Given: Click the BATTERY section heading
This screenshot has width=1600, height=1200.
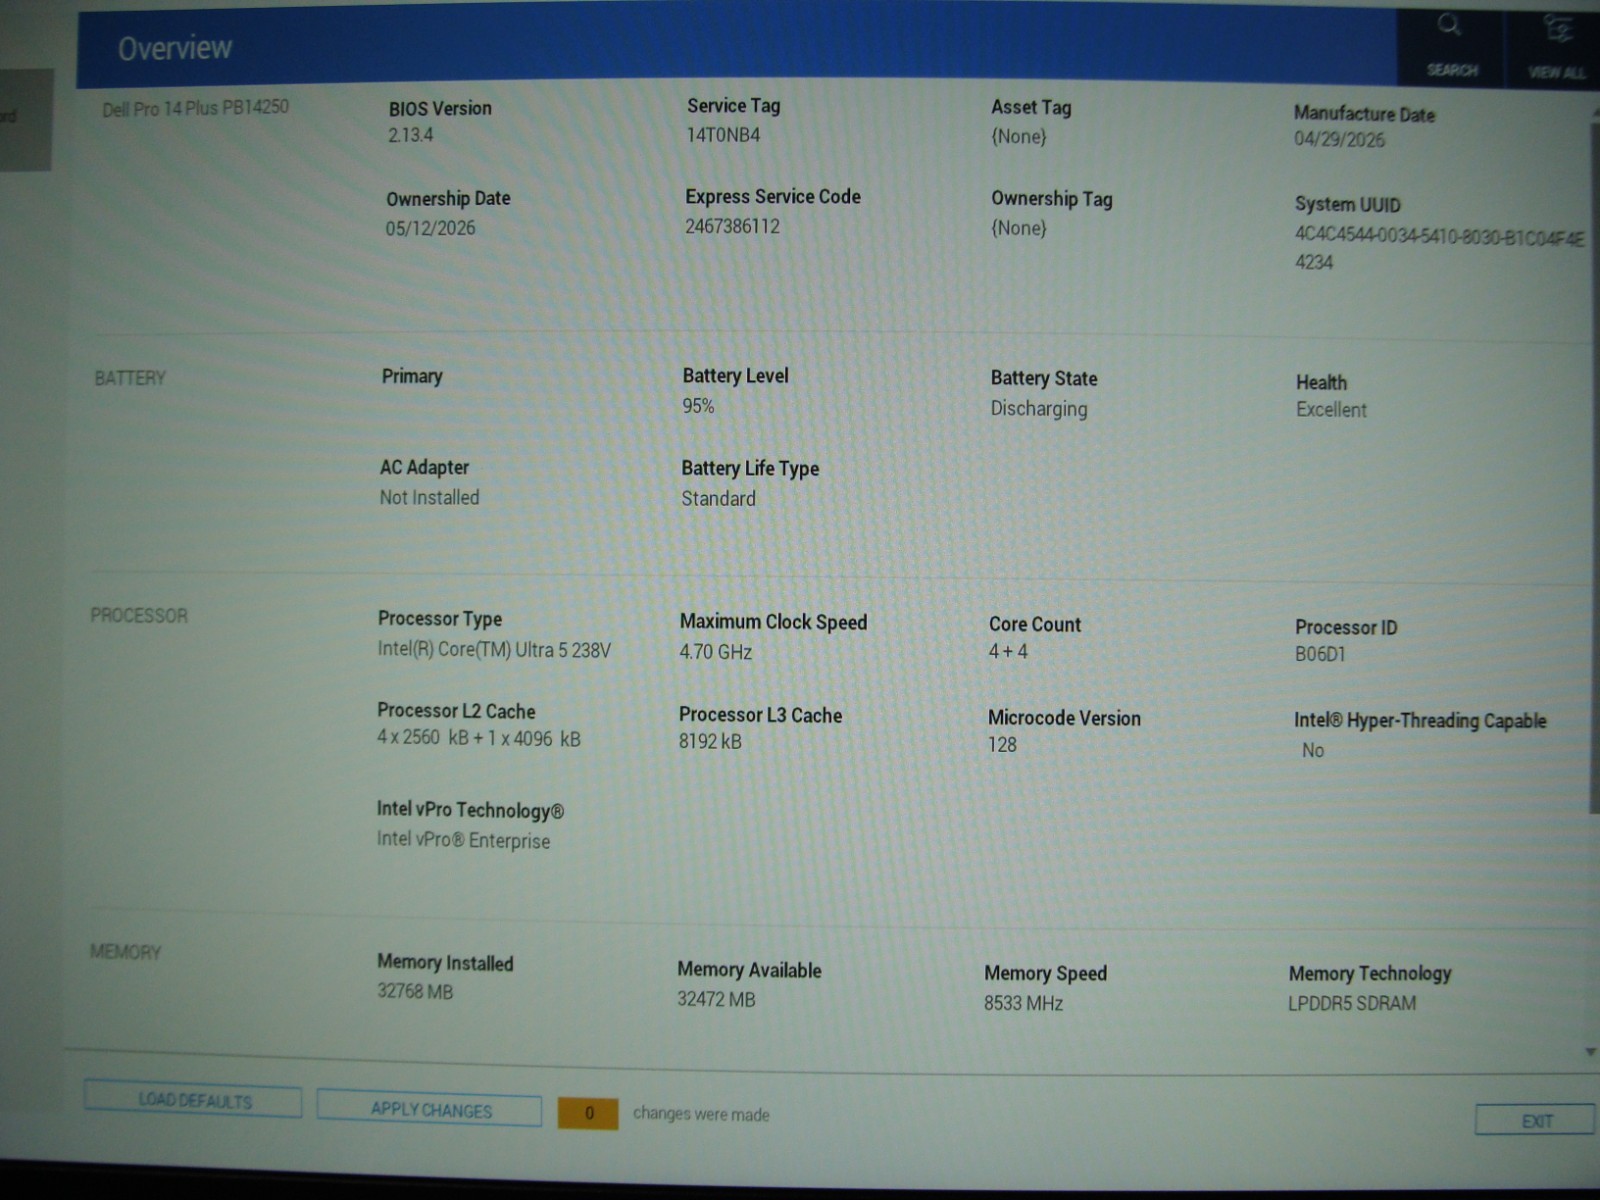Looking at the screenshot, I should 130,378.
